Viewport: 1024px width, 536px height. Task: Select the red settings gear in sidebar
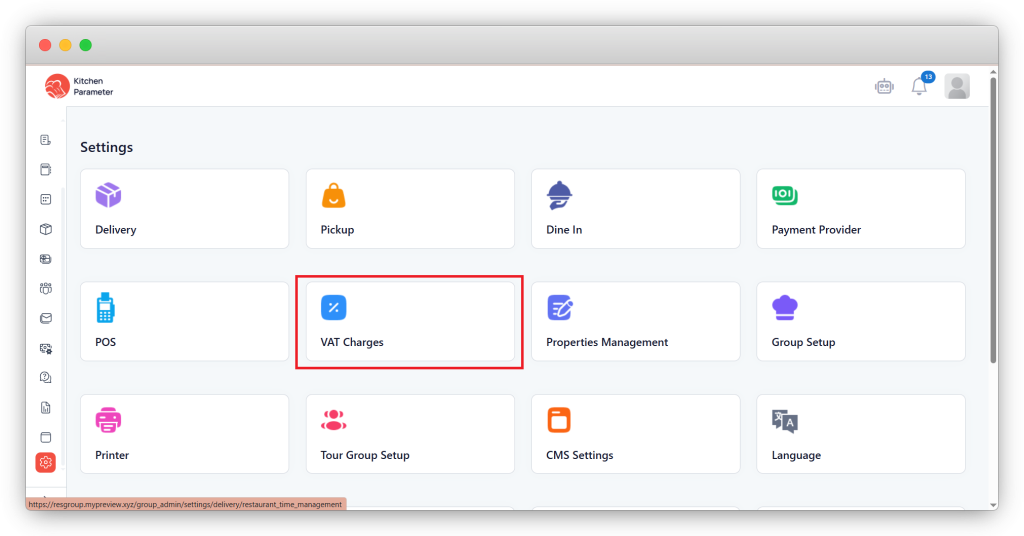pyautogui.click(x=45, y=462)
